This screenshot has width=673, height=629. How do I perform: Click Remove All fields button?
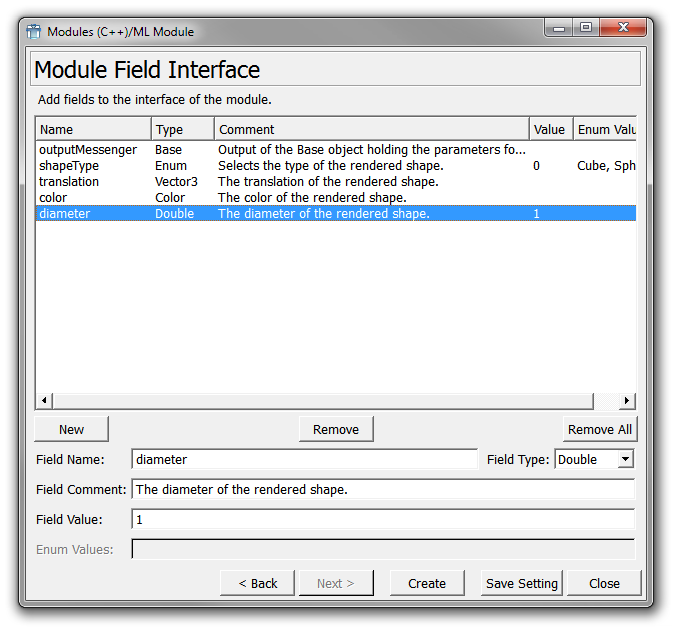pyautogui.click(x=600, y=429)
